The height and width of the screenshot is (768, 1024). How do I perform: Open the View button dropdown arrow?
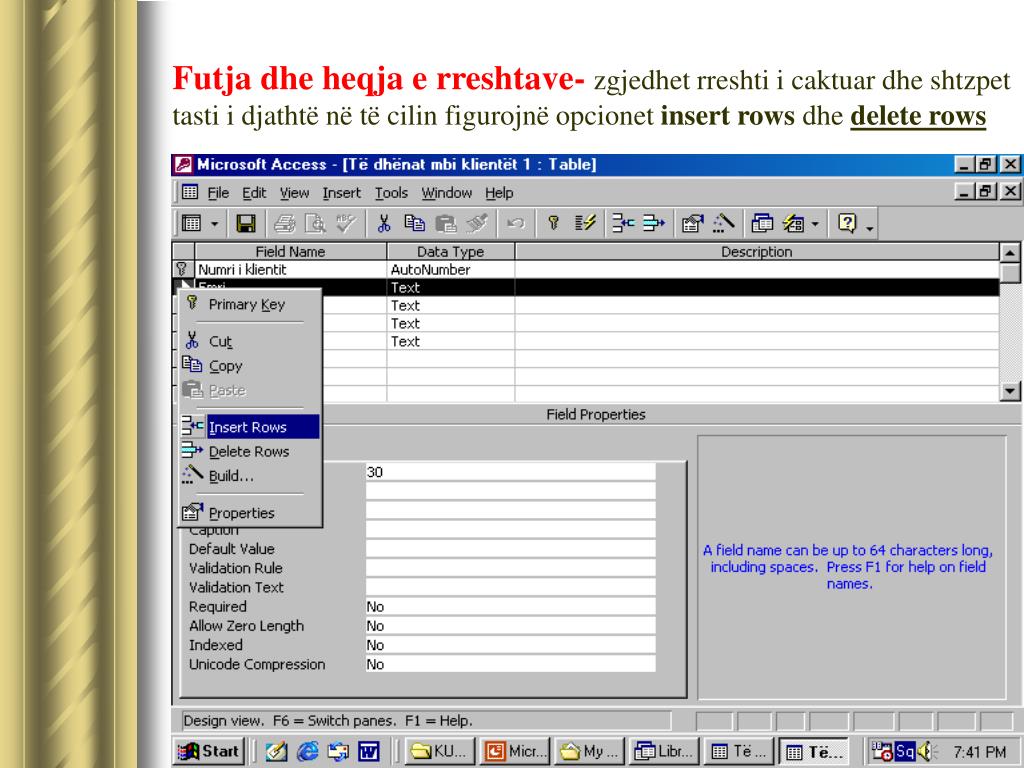pyautogui.click(x=214, y=224)
